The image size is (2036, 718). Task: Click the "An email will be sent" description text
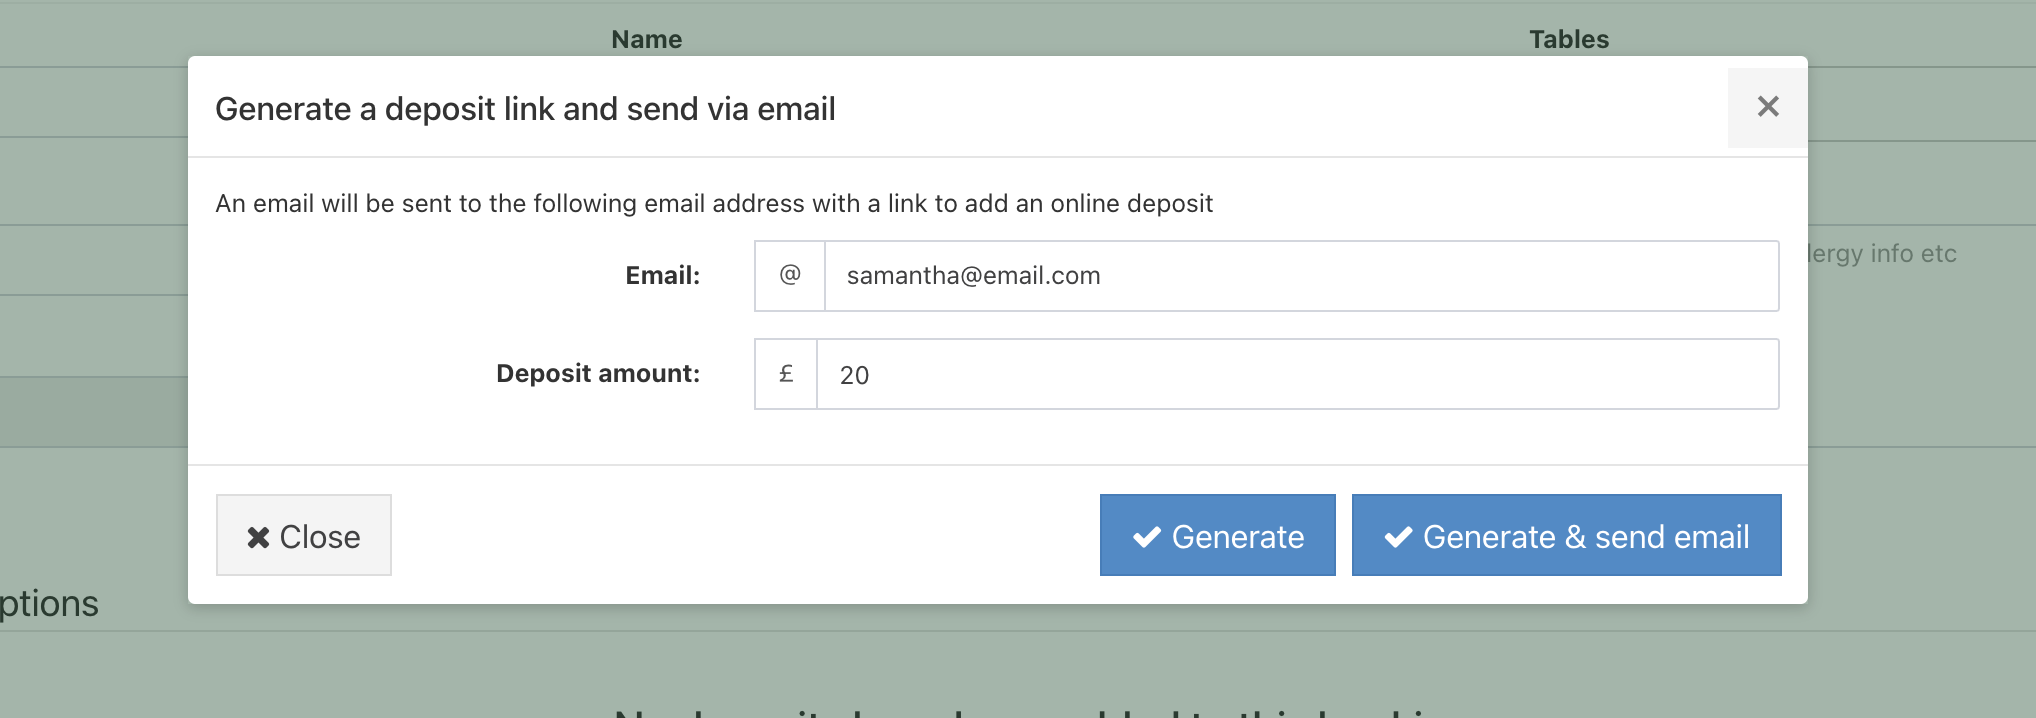click(x=713, y=204)
